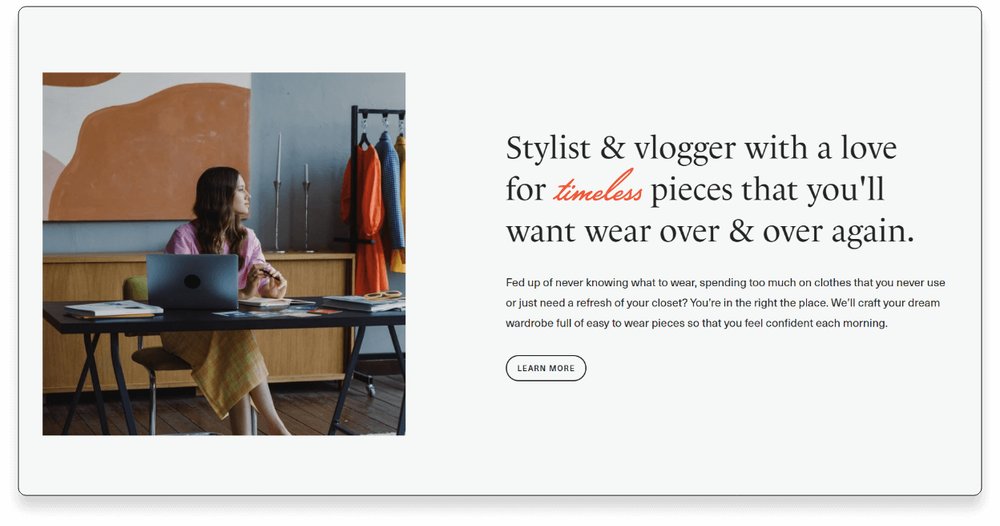The image size is (1000, 526).
Task: Click the LEARN MORE button
Action: click(546, 368)
